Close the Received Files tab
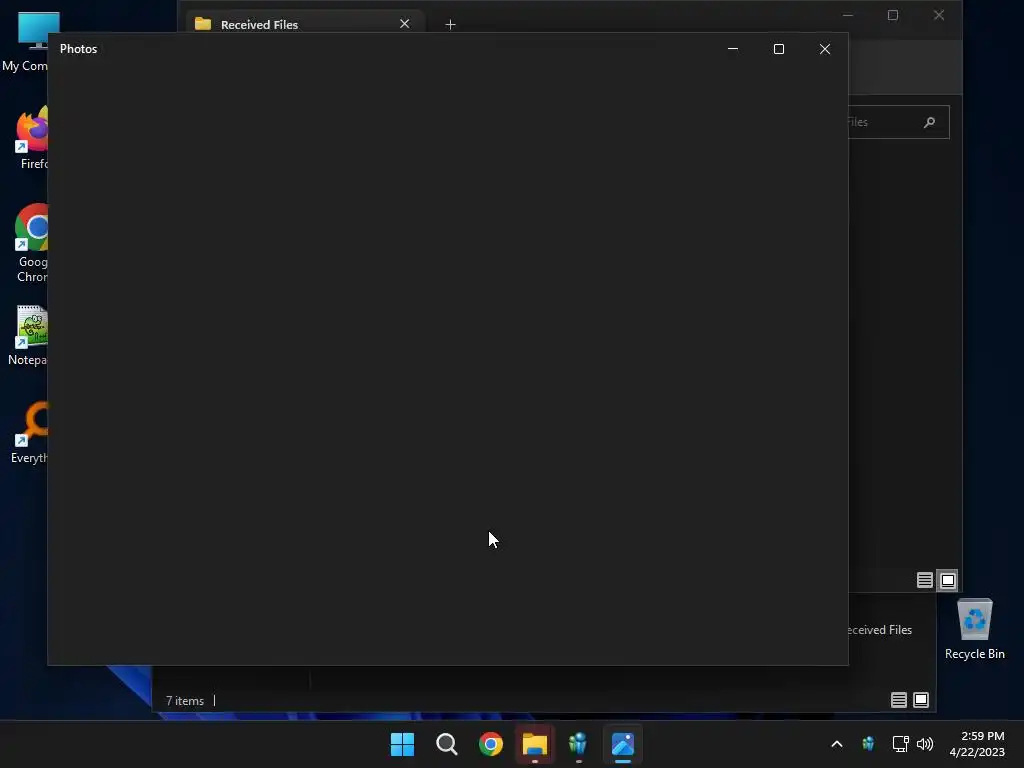The width and height of the screenshot is (1024, 768). pos(404,24)
